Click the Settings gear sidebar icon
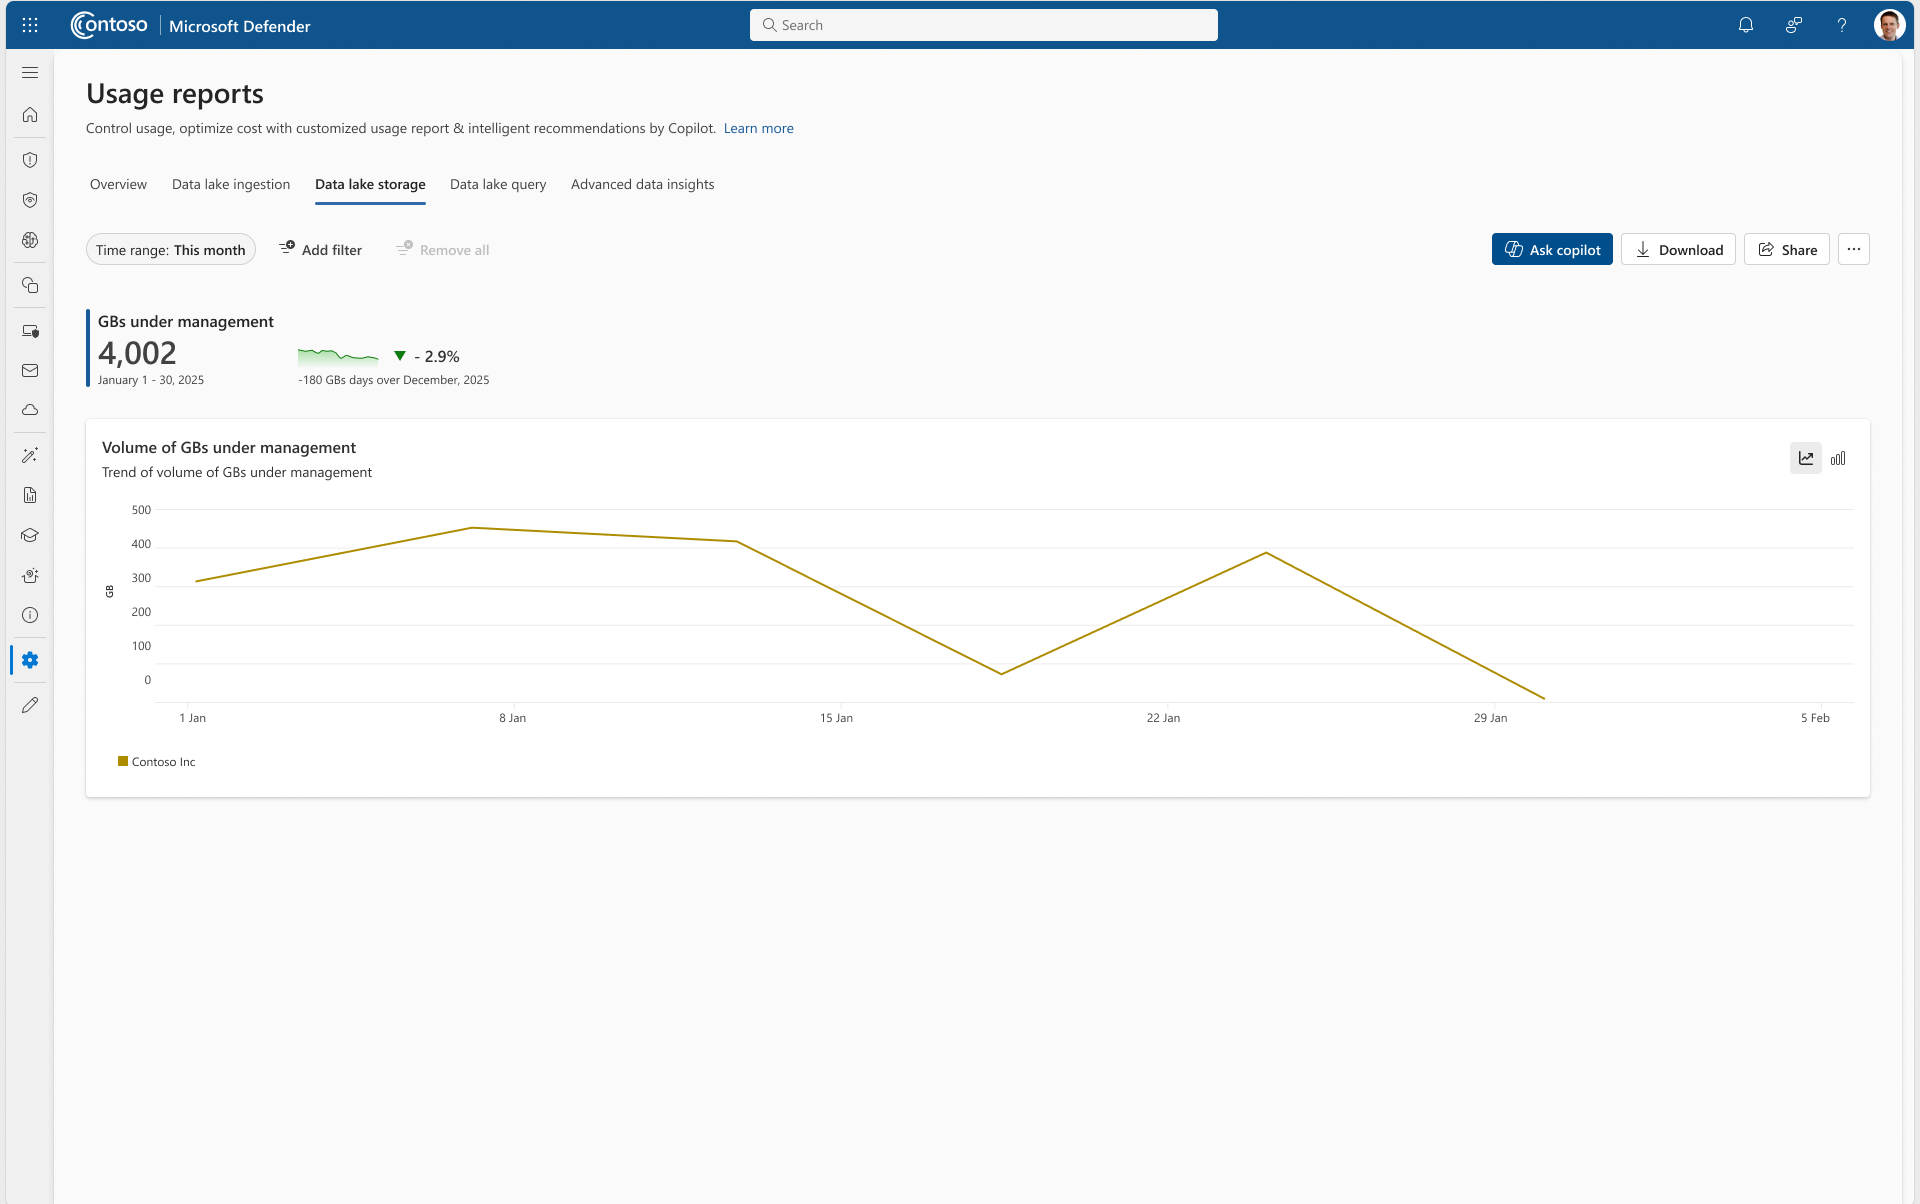The image size is (1920, 1204). pos(30,660)
